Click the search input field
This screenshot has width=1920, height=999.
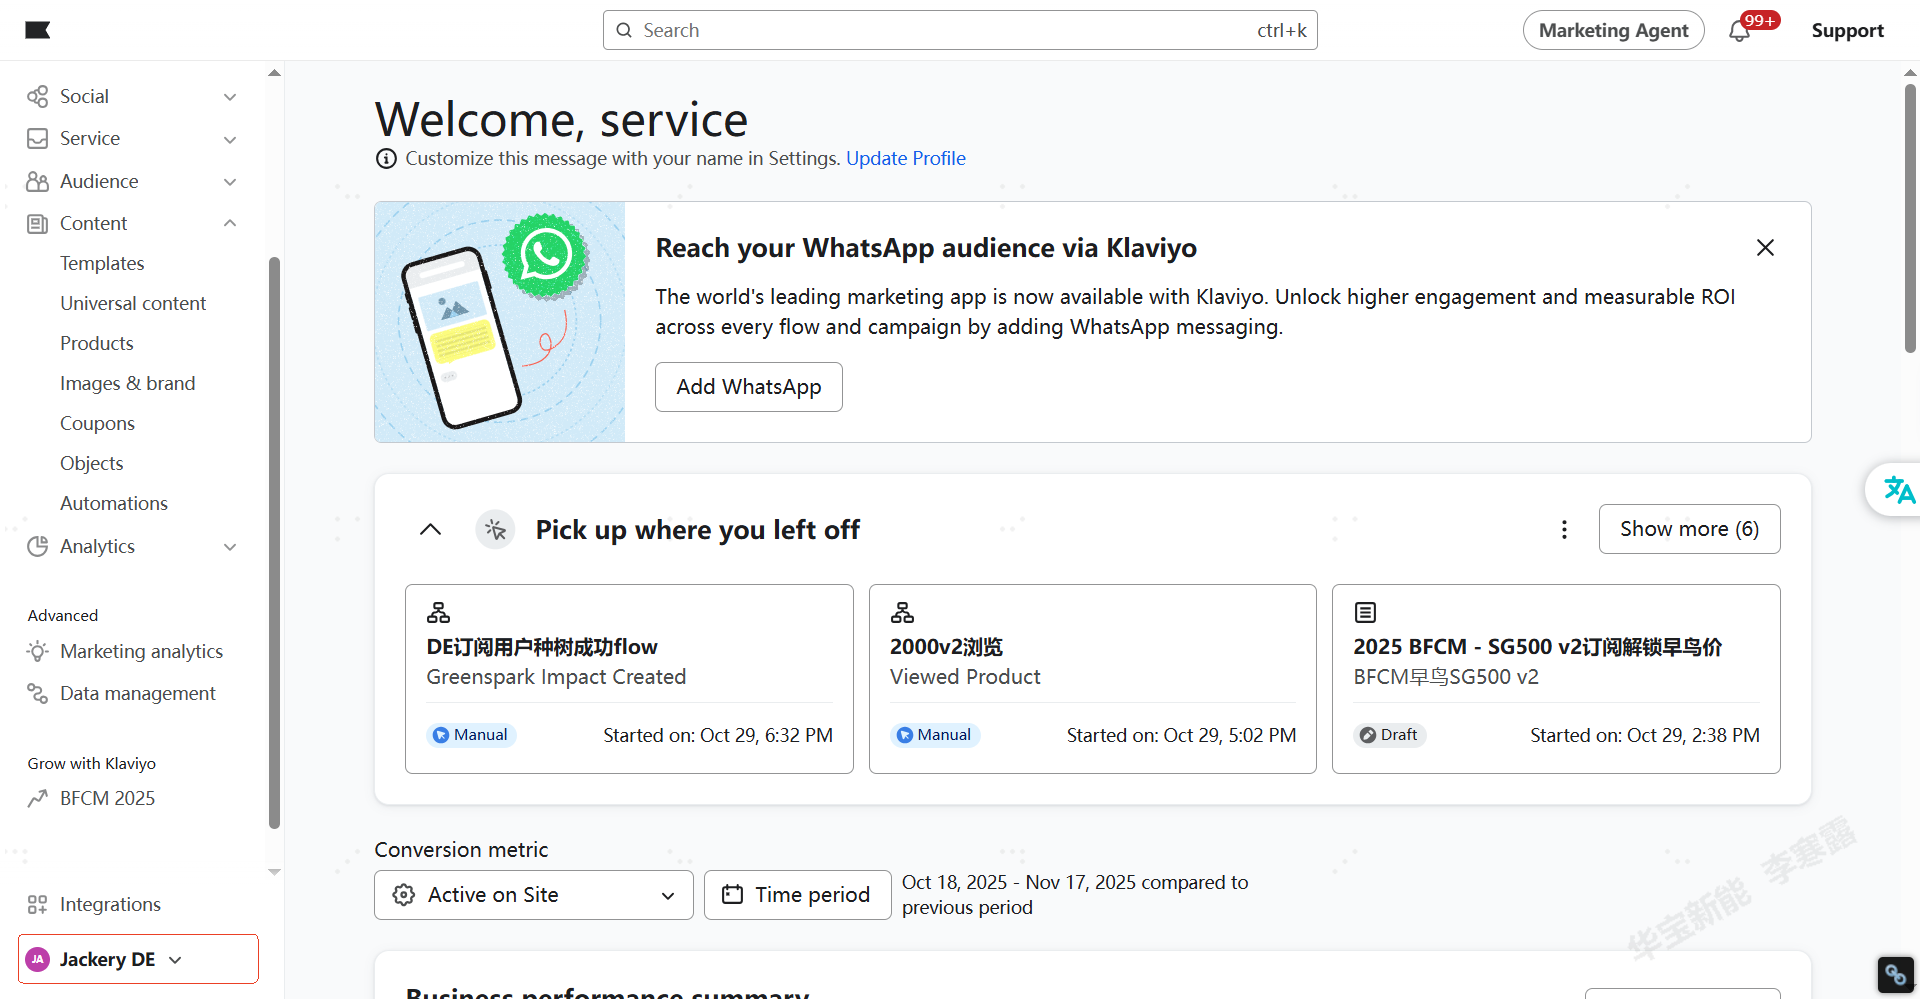(x=960, y=30)
